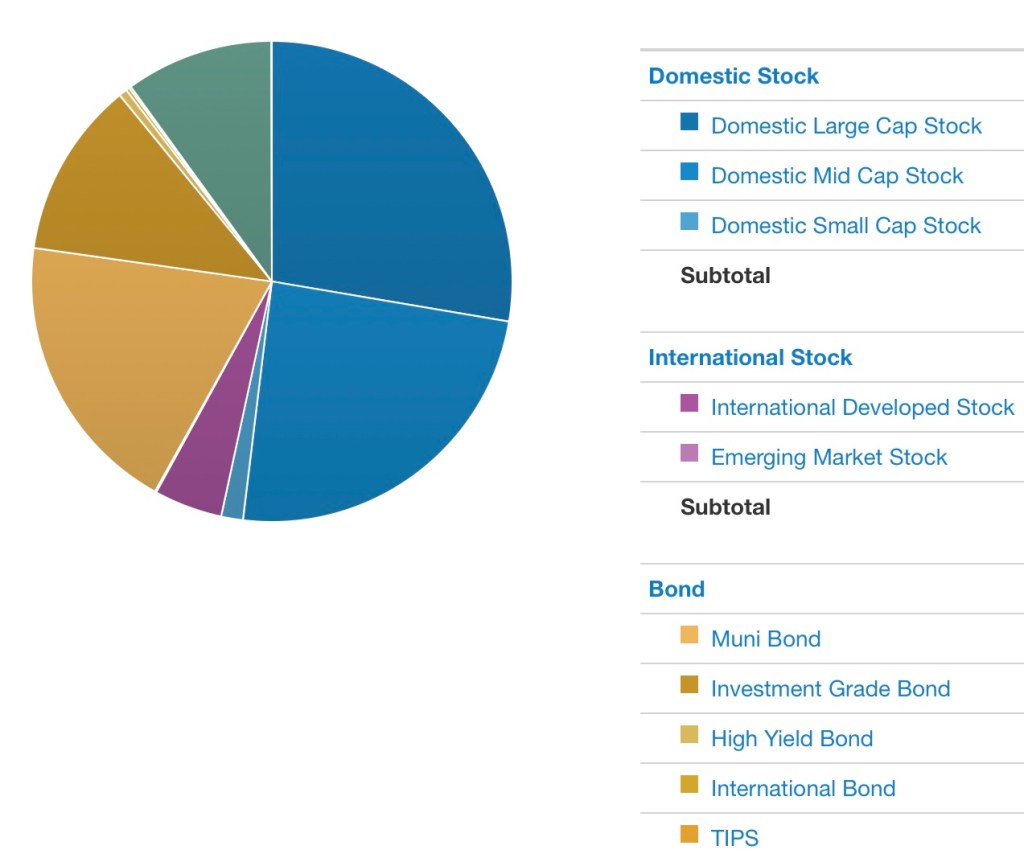1024x854 pixels.
Task: Click the Bond section heading
Action: (676, 589)
